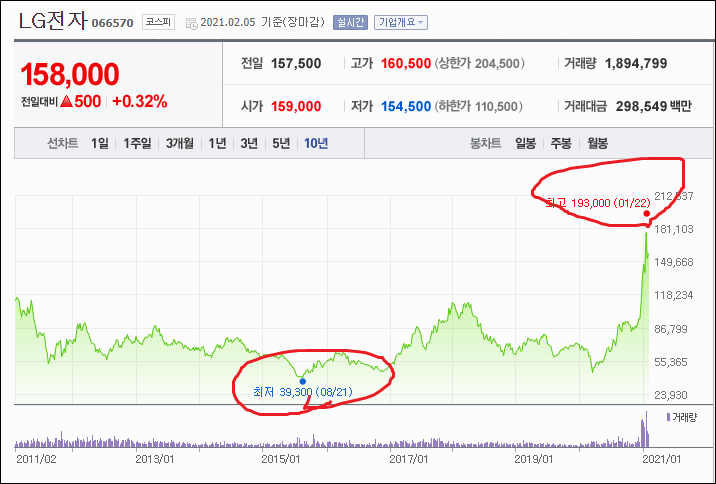Click the clock icon beside the date

[x=192, y=23]
